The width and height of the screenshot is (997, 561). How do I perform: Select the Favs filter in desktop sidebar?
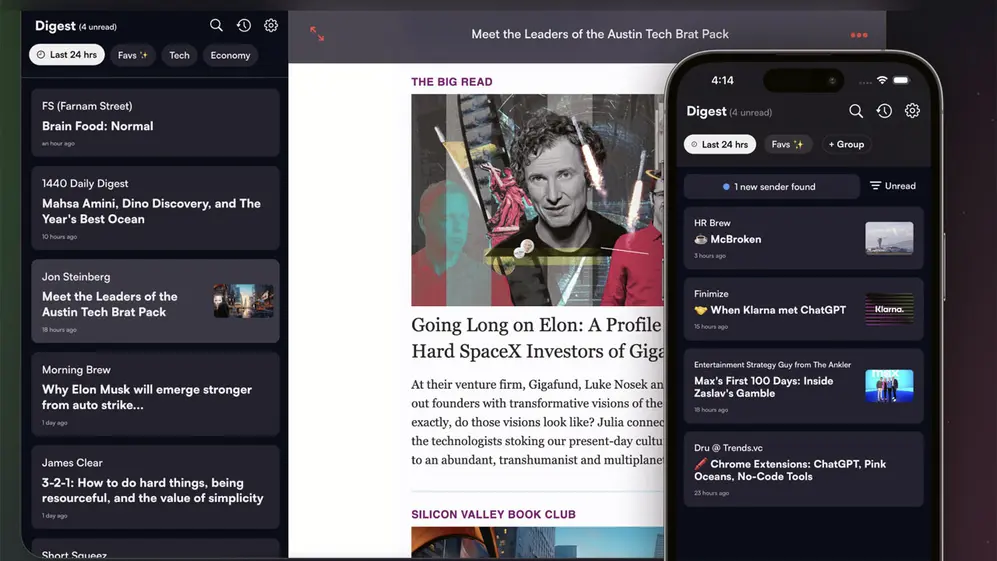tap(132, 55)
